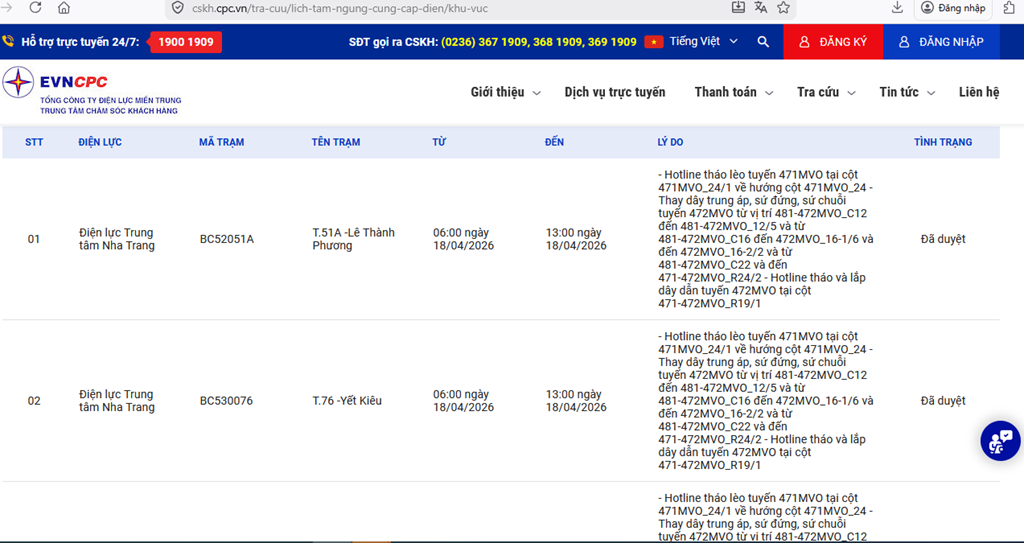This screenshot has height=543, width=1024.
Task: Go to browser home page icon
Action: 64,8
